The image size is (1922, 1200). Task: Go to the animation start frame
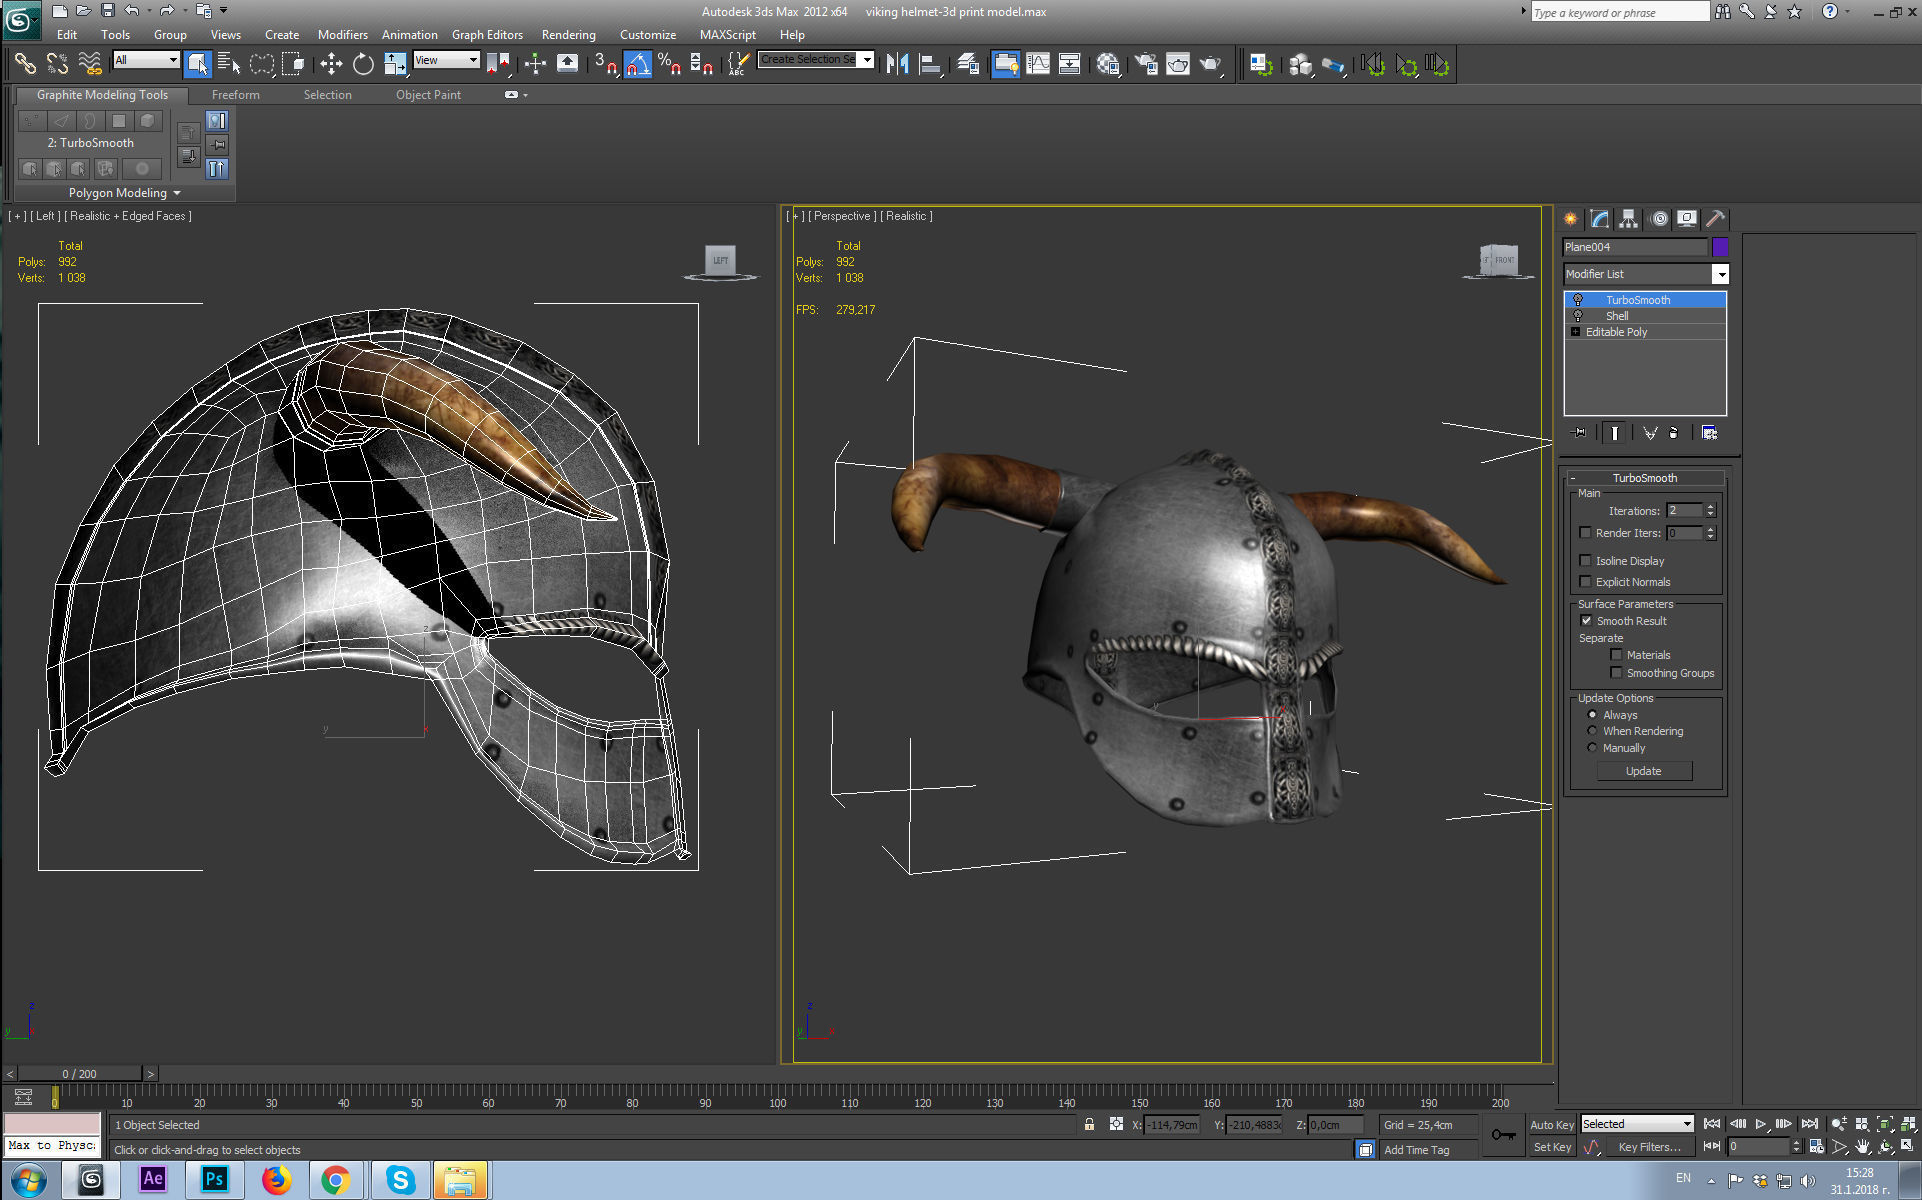pyautogui.click(x=1712, y=1124)
